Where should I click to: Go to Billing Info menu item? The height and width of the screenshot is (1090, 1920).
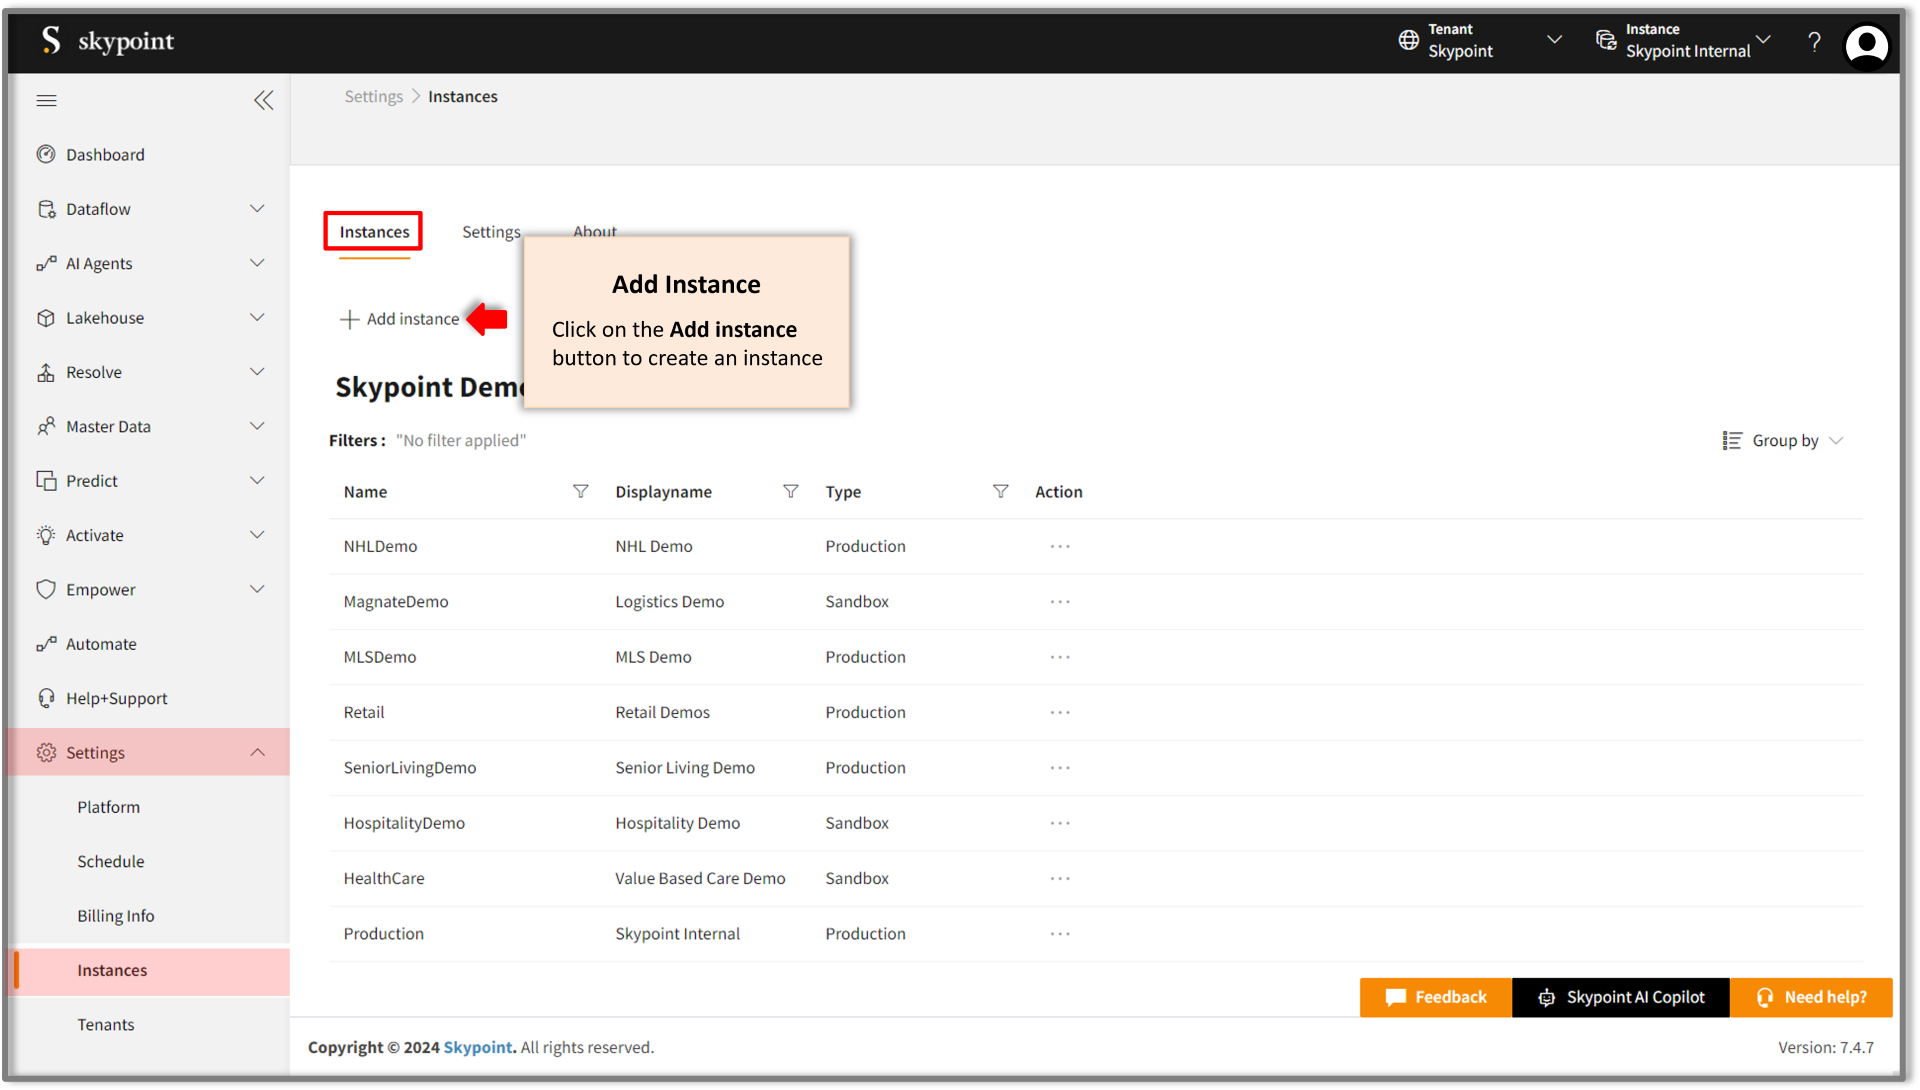(x=116, y=916)
